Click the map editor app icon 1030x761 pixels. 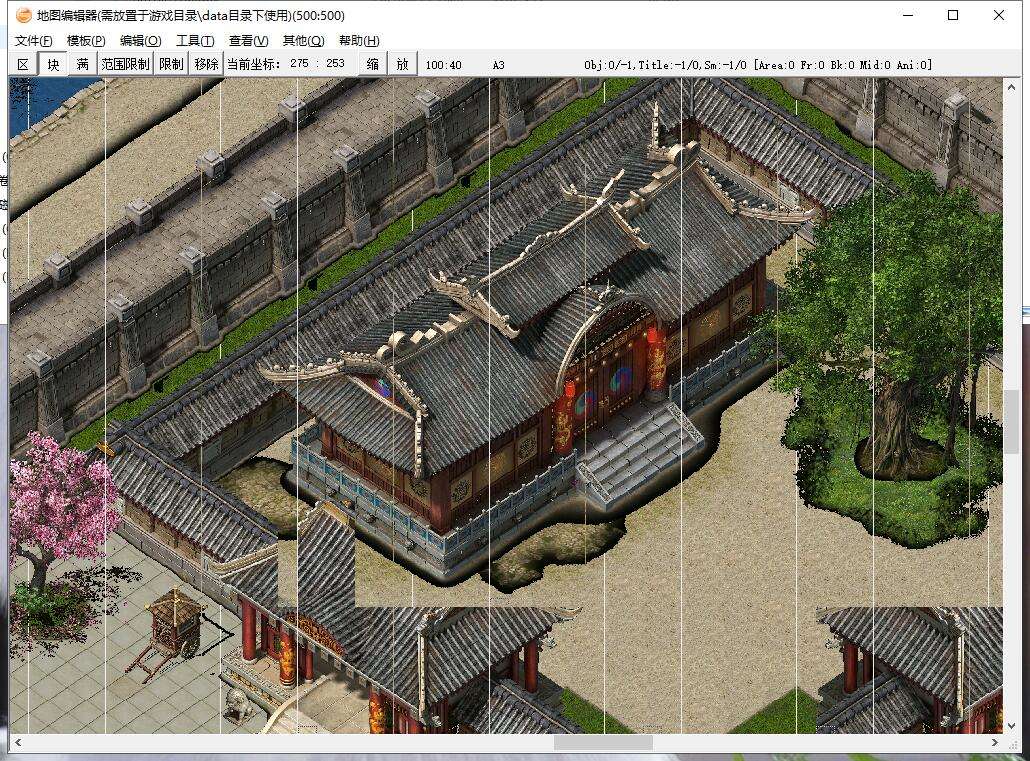coord(24,14)
